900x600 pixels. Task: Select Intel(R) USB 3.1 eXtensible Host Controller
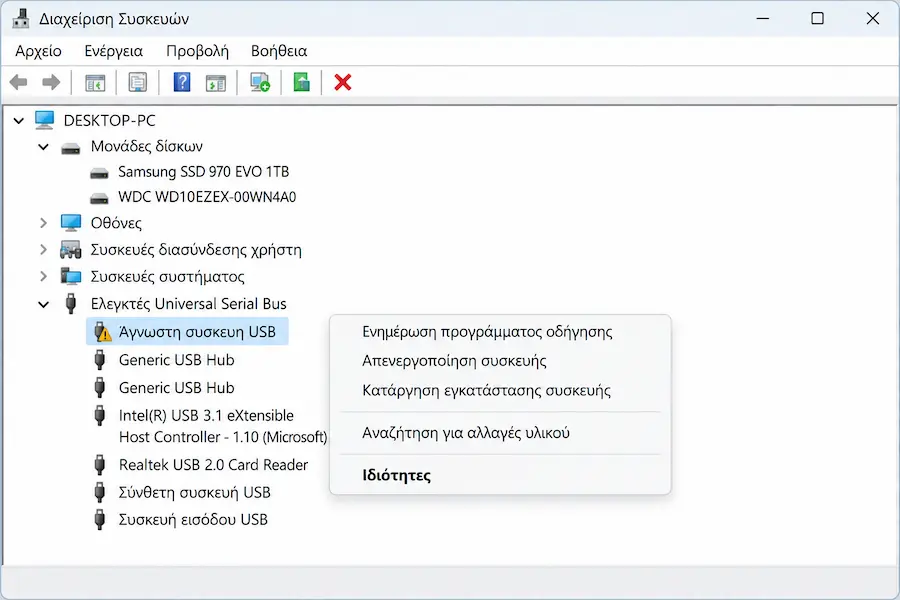point(223,426)
